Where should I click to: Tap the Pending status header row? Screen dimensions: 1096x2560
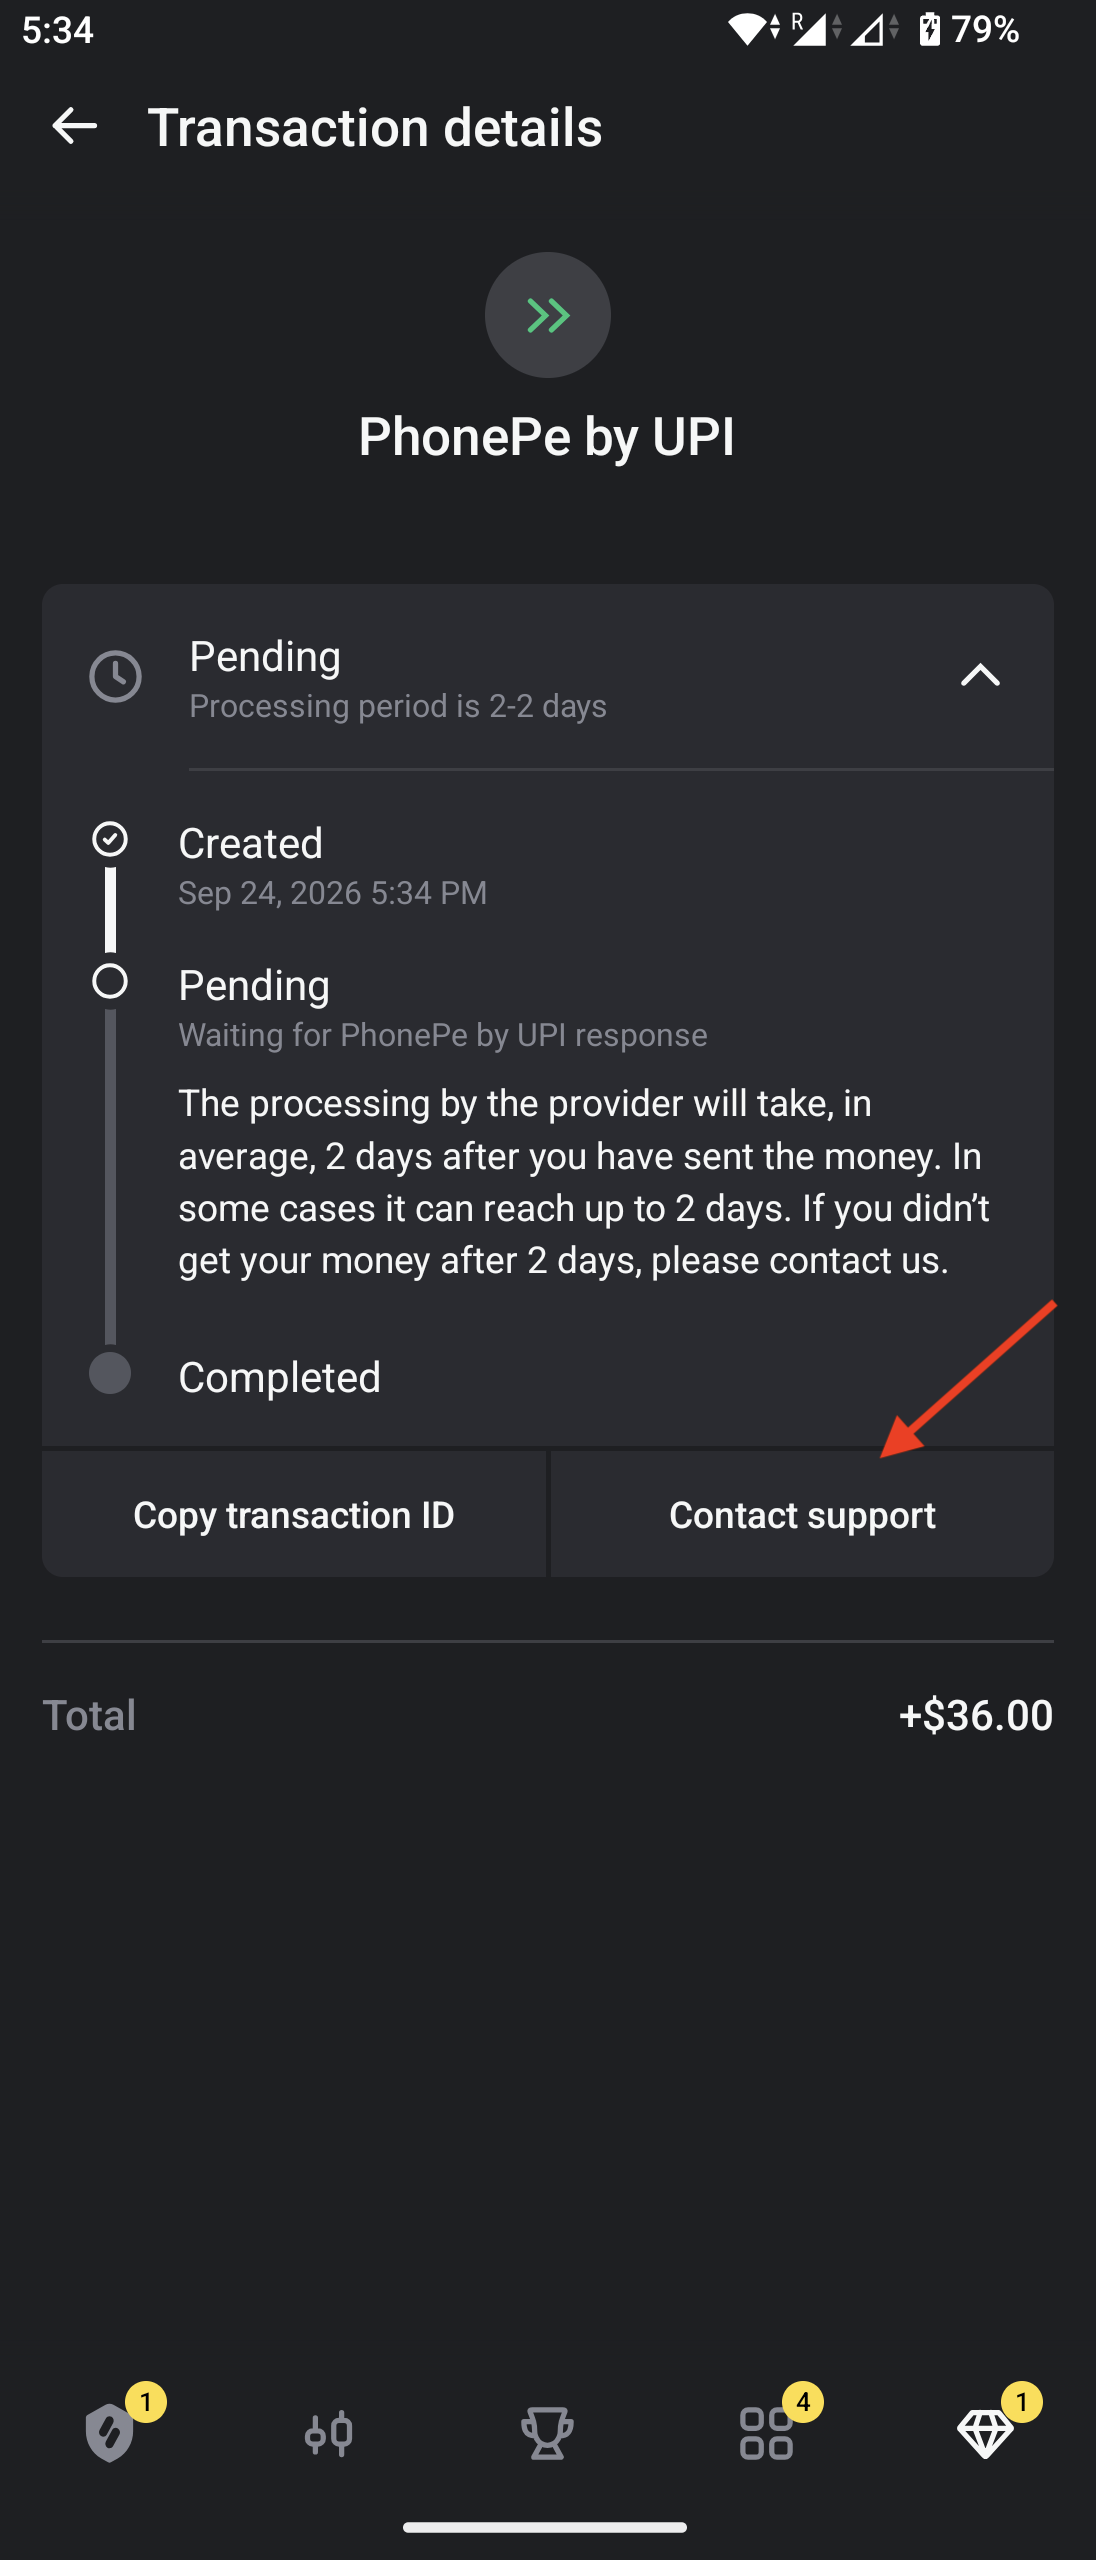click(x=548, y=677)
